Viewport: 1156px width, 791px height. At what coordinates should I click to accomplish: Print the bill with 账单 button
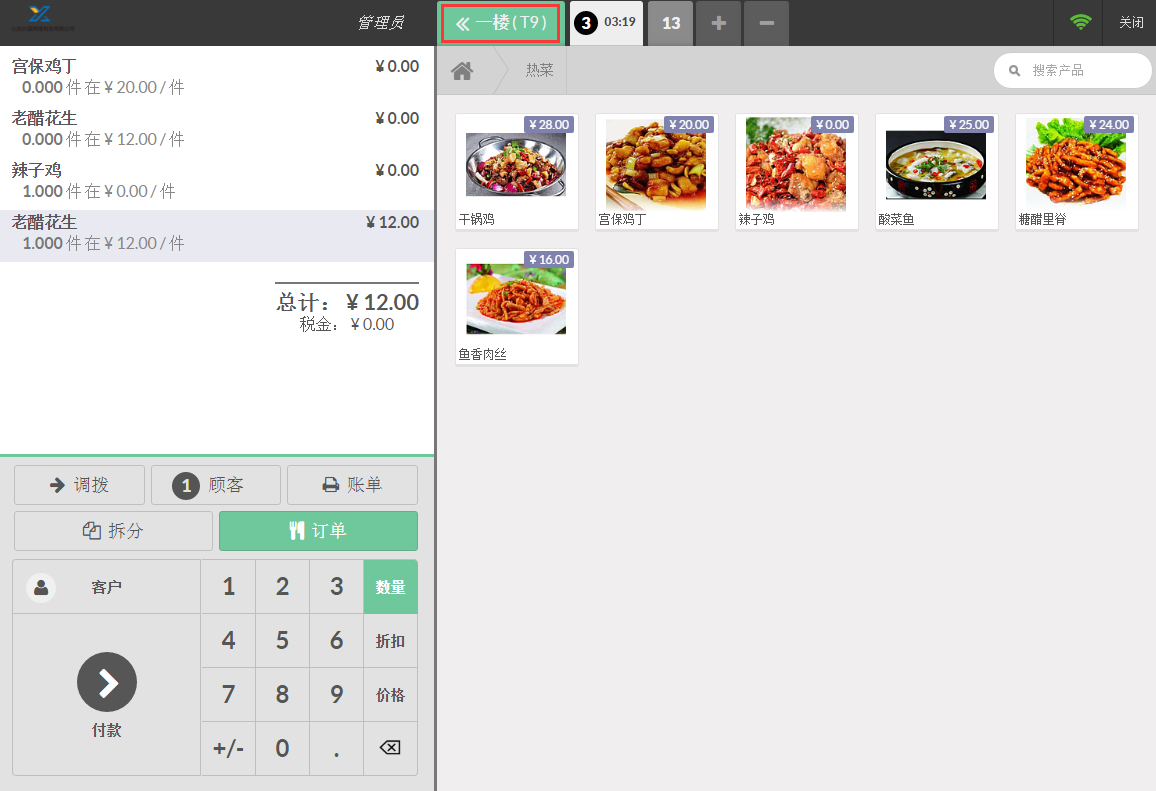pyautogui.click(x=352, y=485)
